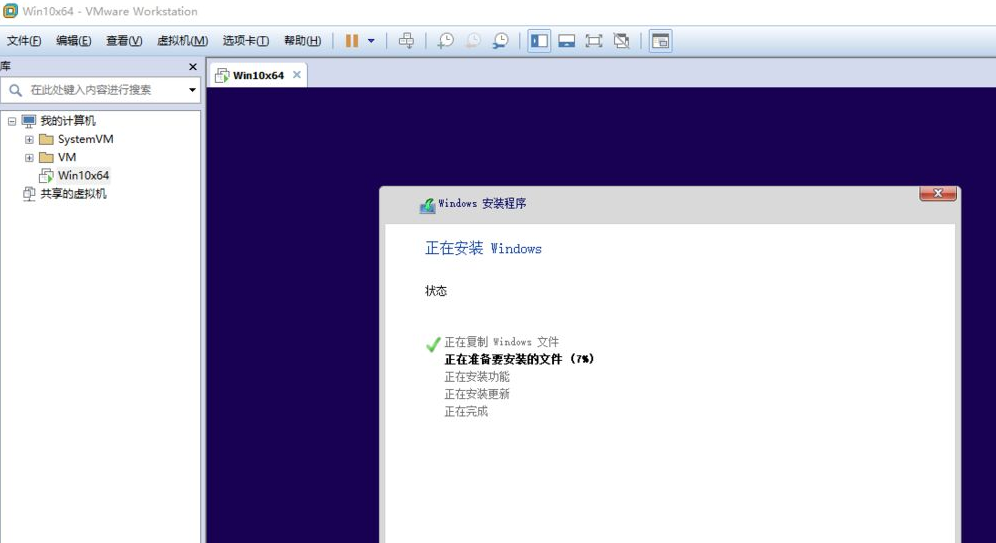Open the 虚拟机 (VM) menu
The height and width of the screenshot is (543, 996).
point(182,41)
